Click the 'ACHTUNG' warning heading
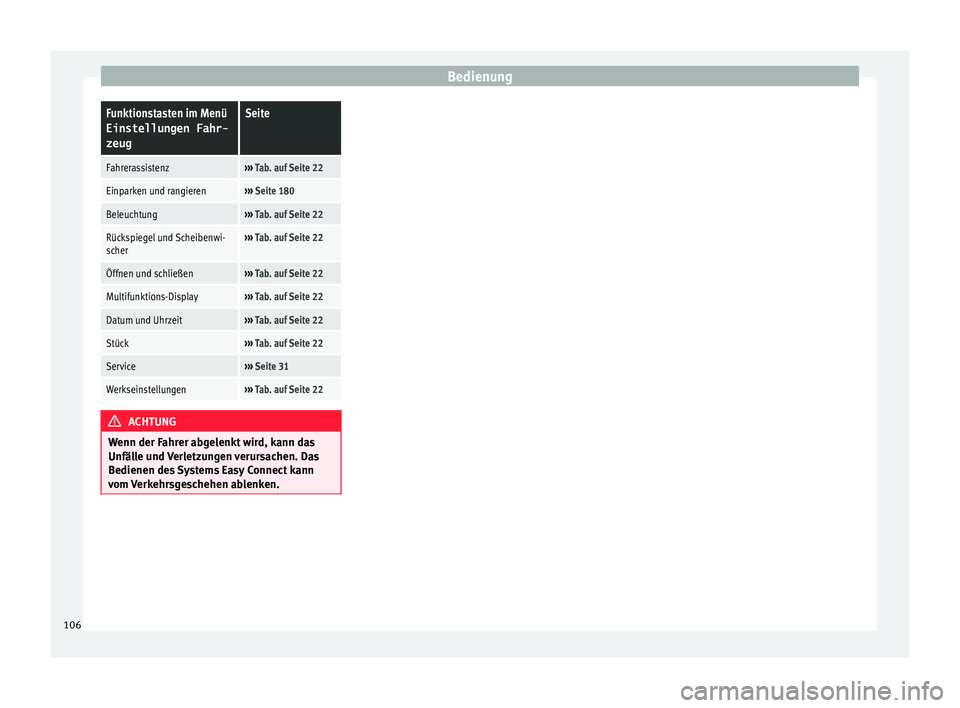The image size is (960, 708). [x=152, y=421]
